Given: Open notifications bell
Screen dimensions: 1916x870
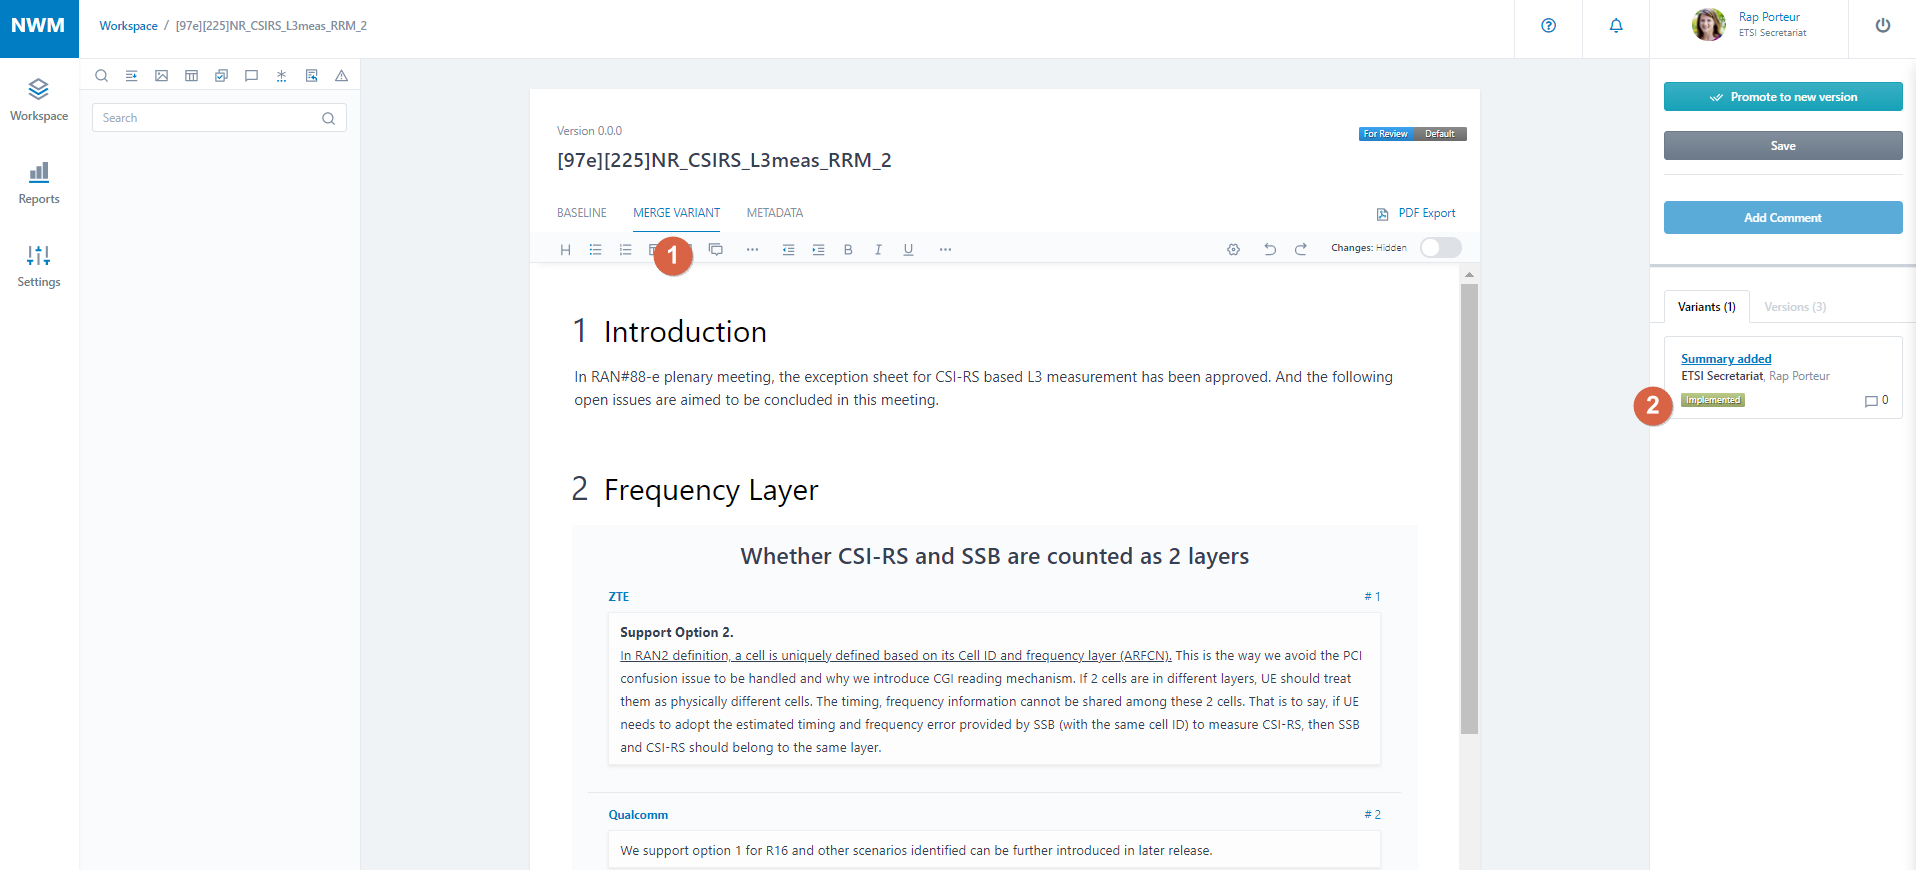Looking at the screenshot, I should (1616, 26).
